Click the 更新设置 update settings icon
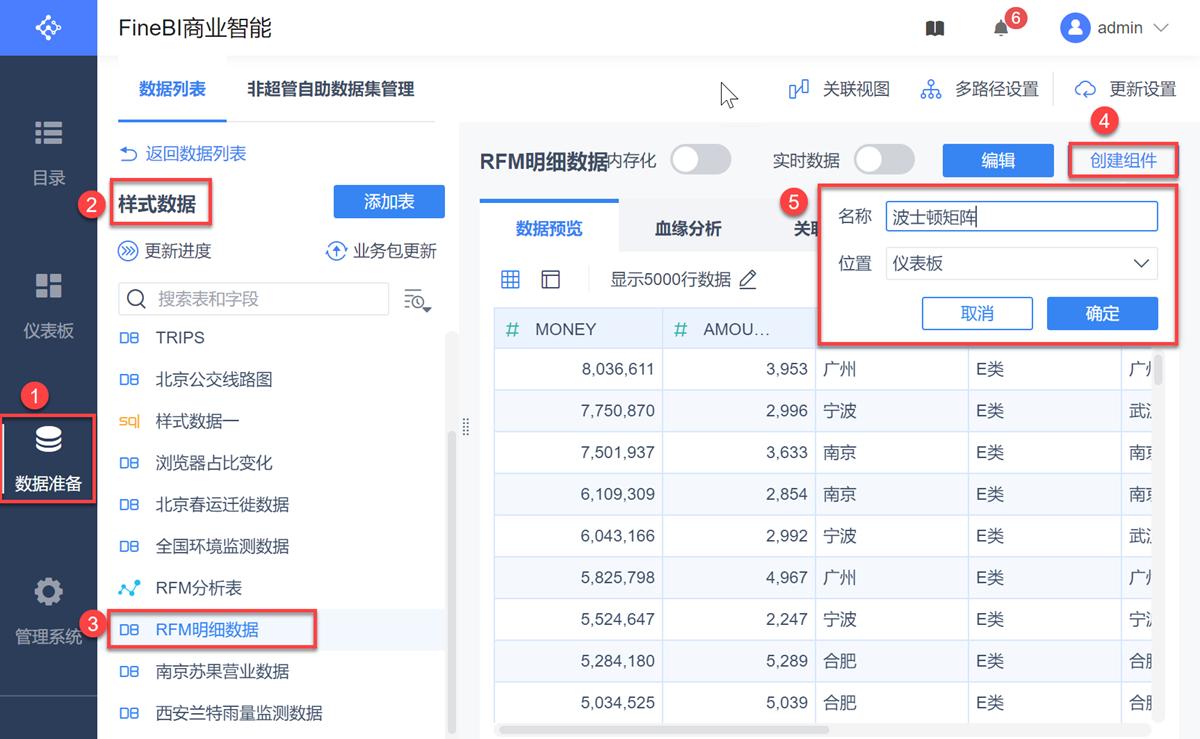The image size is (1200, 739). pos(1085,89)
